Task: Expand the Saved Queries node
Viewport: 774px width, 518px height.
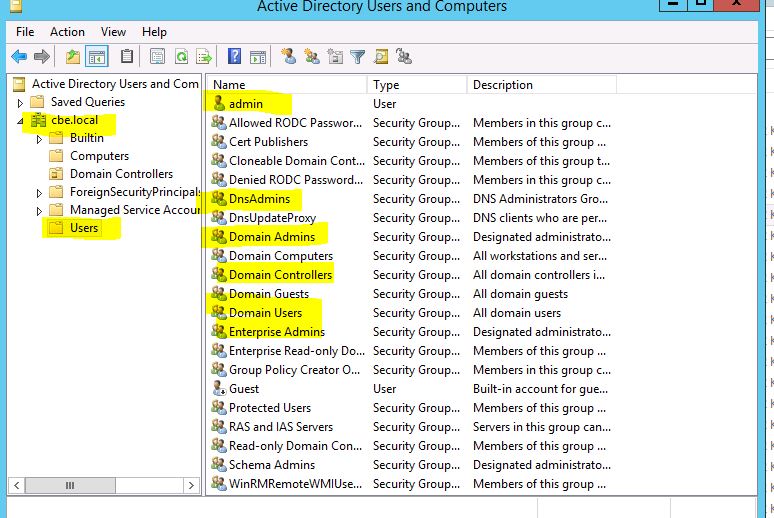Action: 20,103
